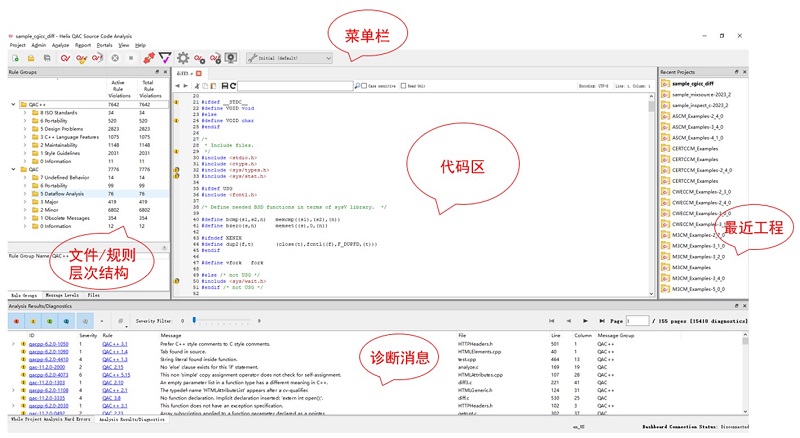800x438 pixels.
Task: Run the first red QAC analyze icon
Action: (65, 58)
